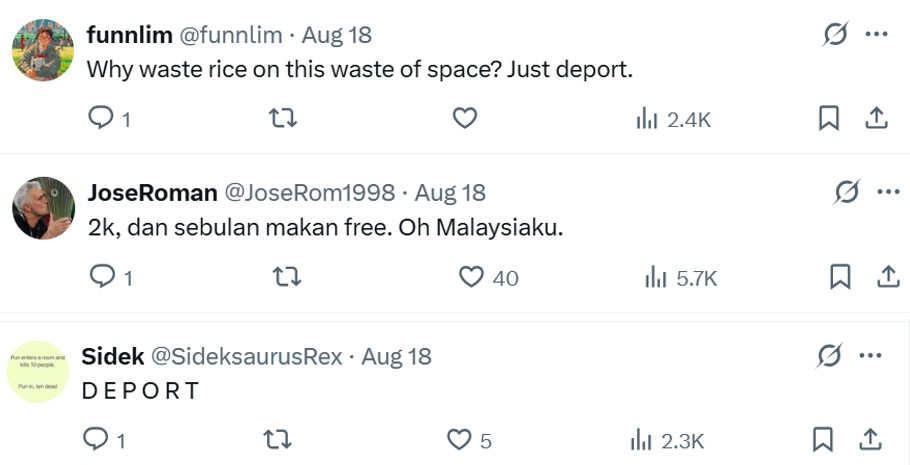
Task: Repost JoseRoman's Malaysiaku tweet
Action: (287, 277)
